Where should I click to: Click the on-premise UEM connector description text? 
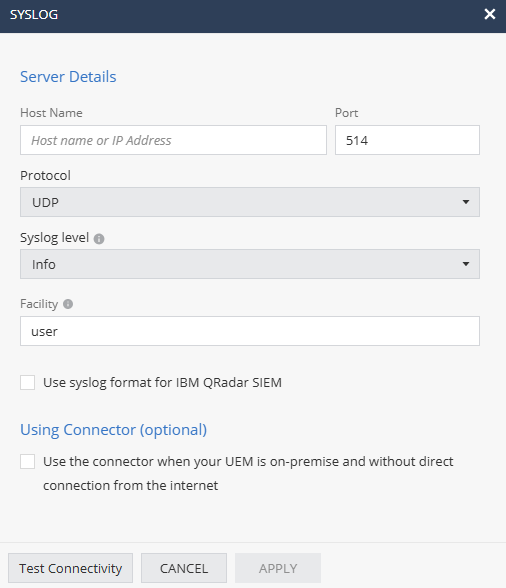(248, 473)
